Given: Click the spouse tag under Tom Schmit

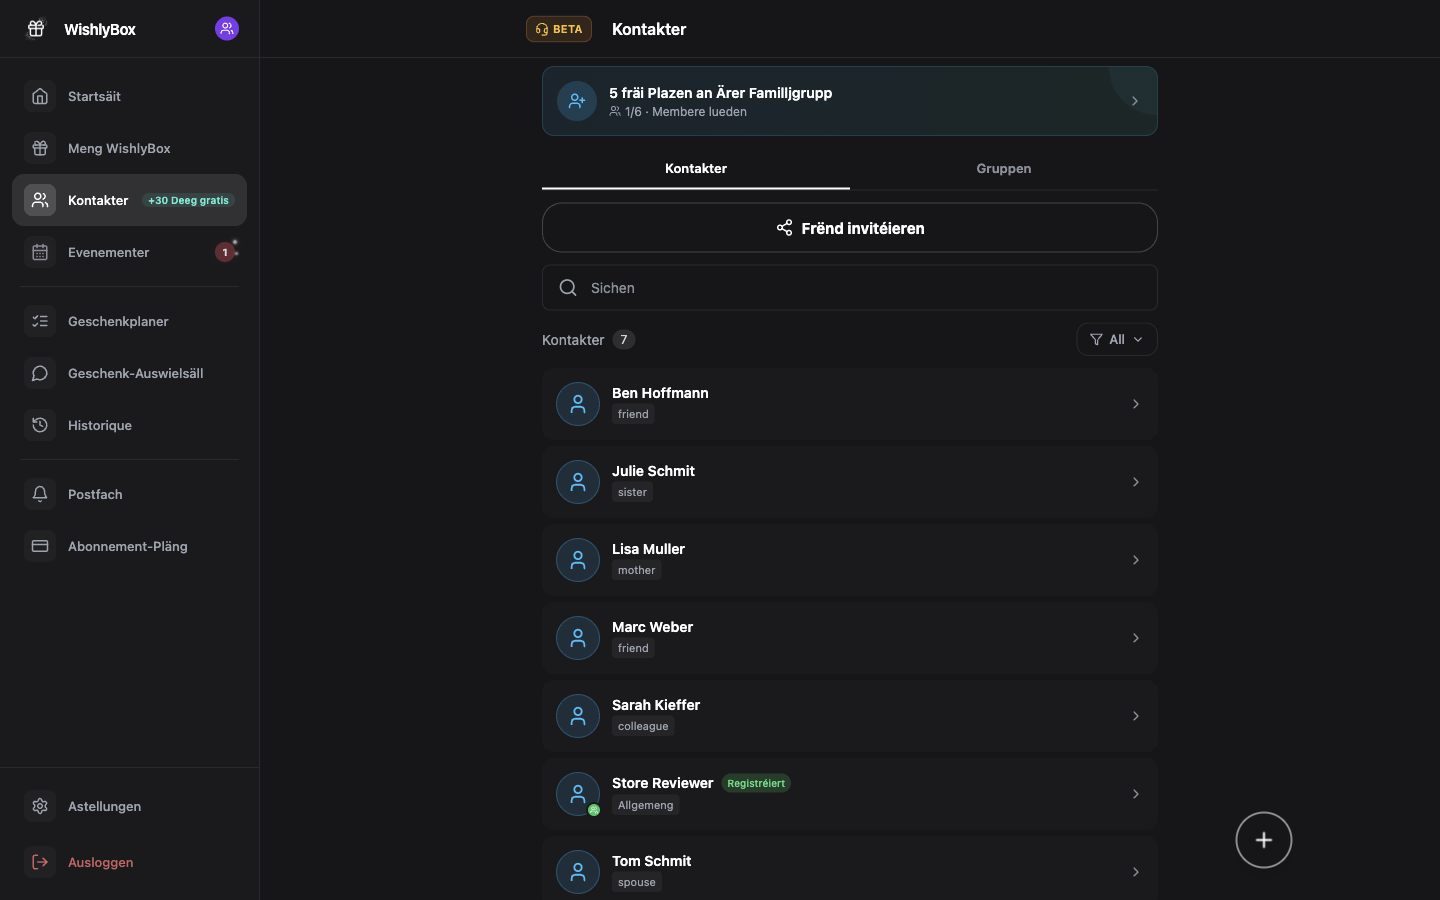Looking at the screenshot, I should coord(637,882).
